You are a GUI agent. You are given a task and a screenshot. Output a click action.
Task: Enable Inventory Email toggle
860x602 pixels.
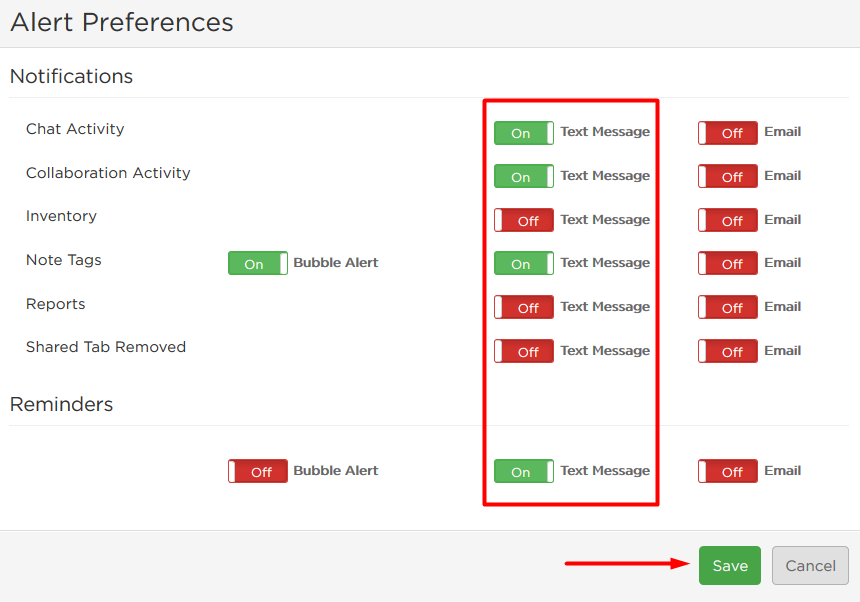coord(728,220)
